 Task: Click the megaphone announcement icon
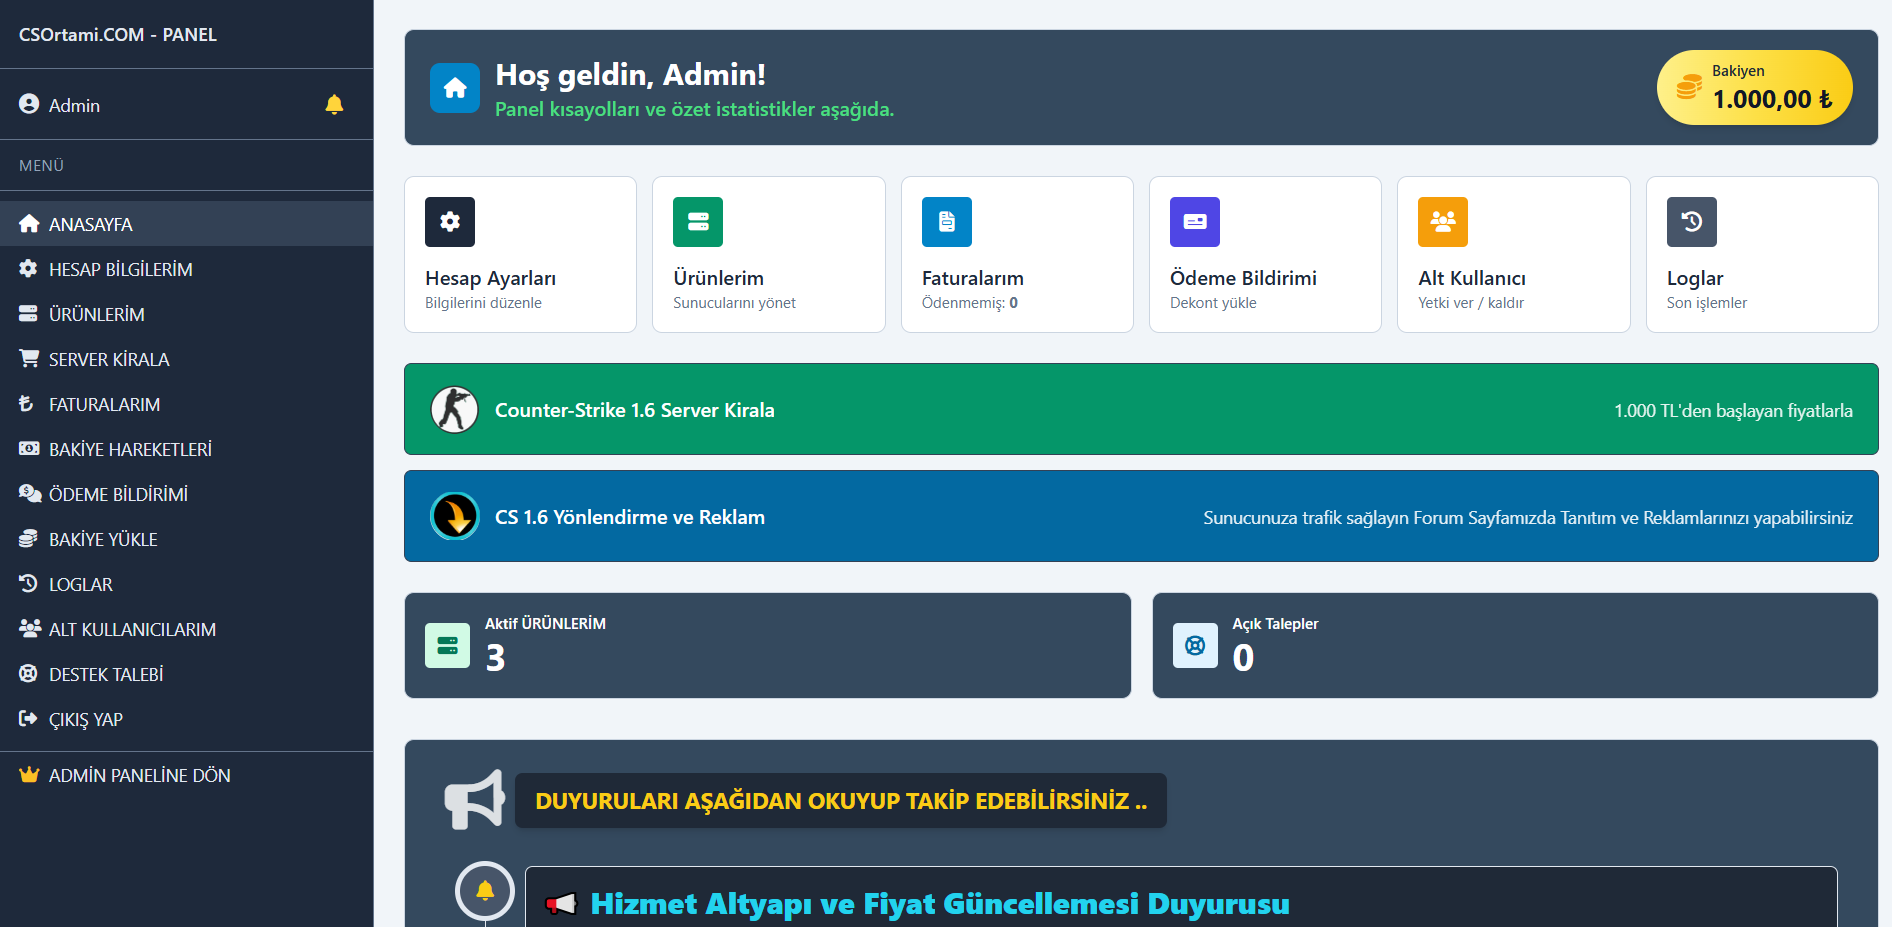[474, 799]
